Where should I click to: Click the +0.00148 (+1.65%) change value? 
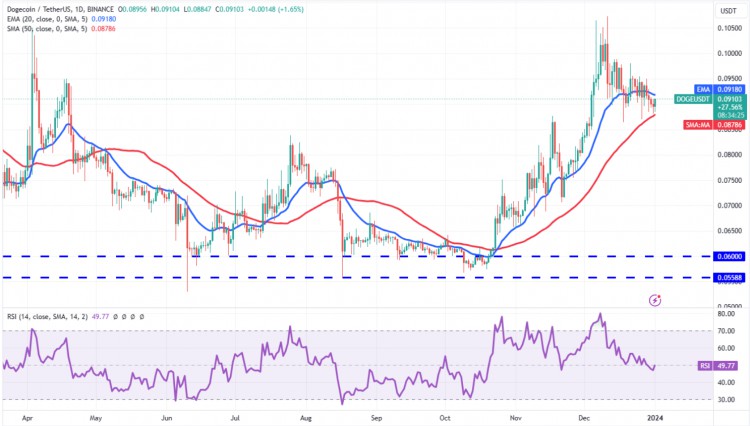click(x=276, y=9)
